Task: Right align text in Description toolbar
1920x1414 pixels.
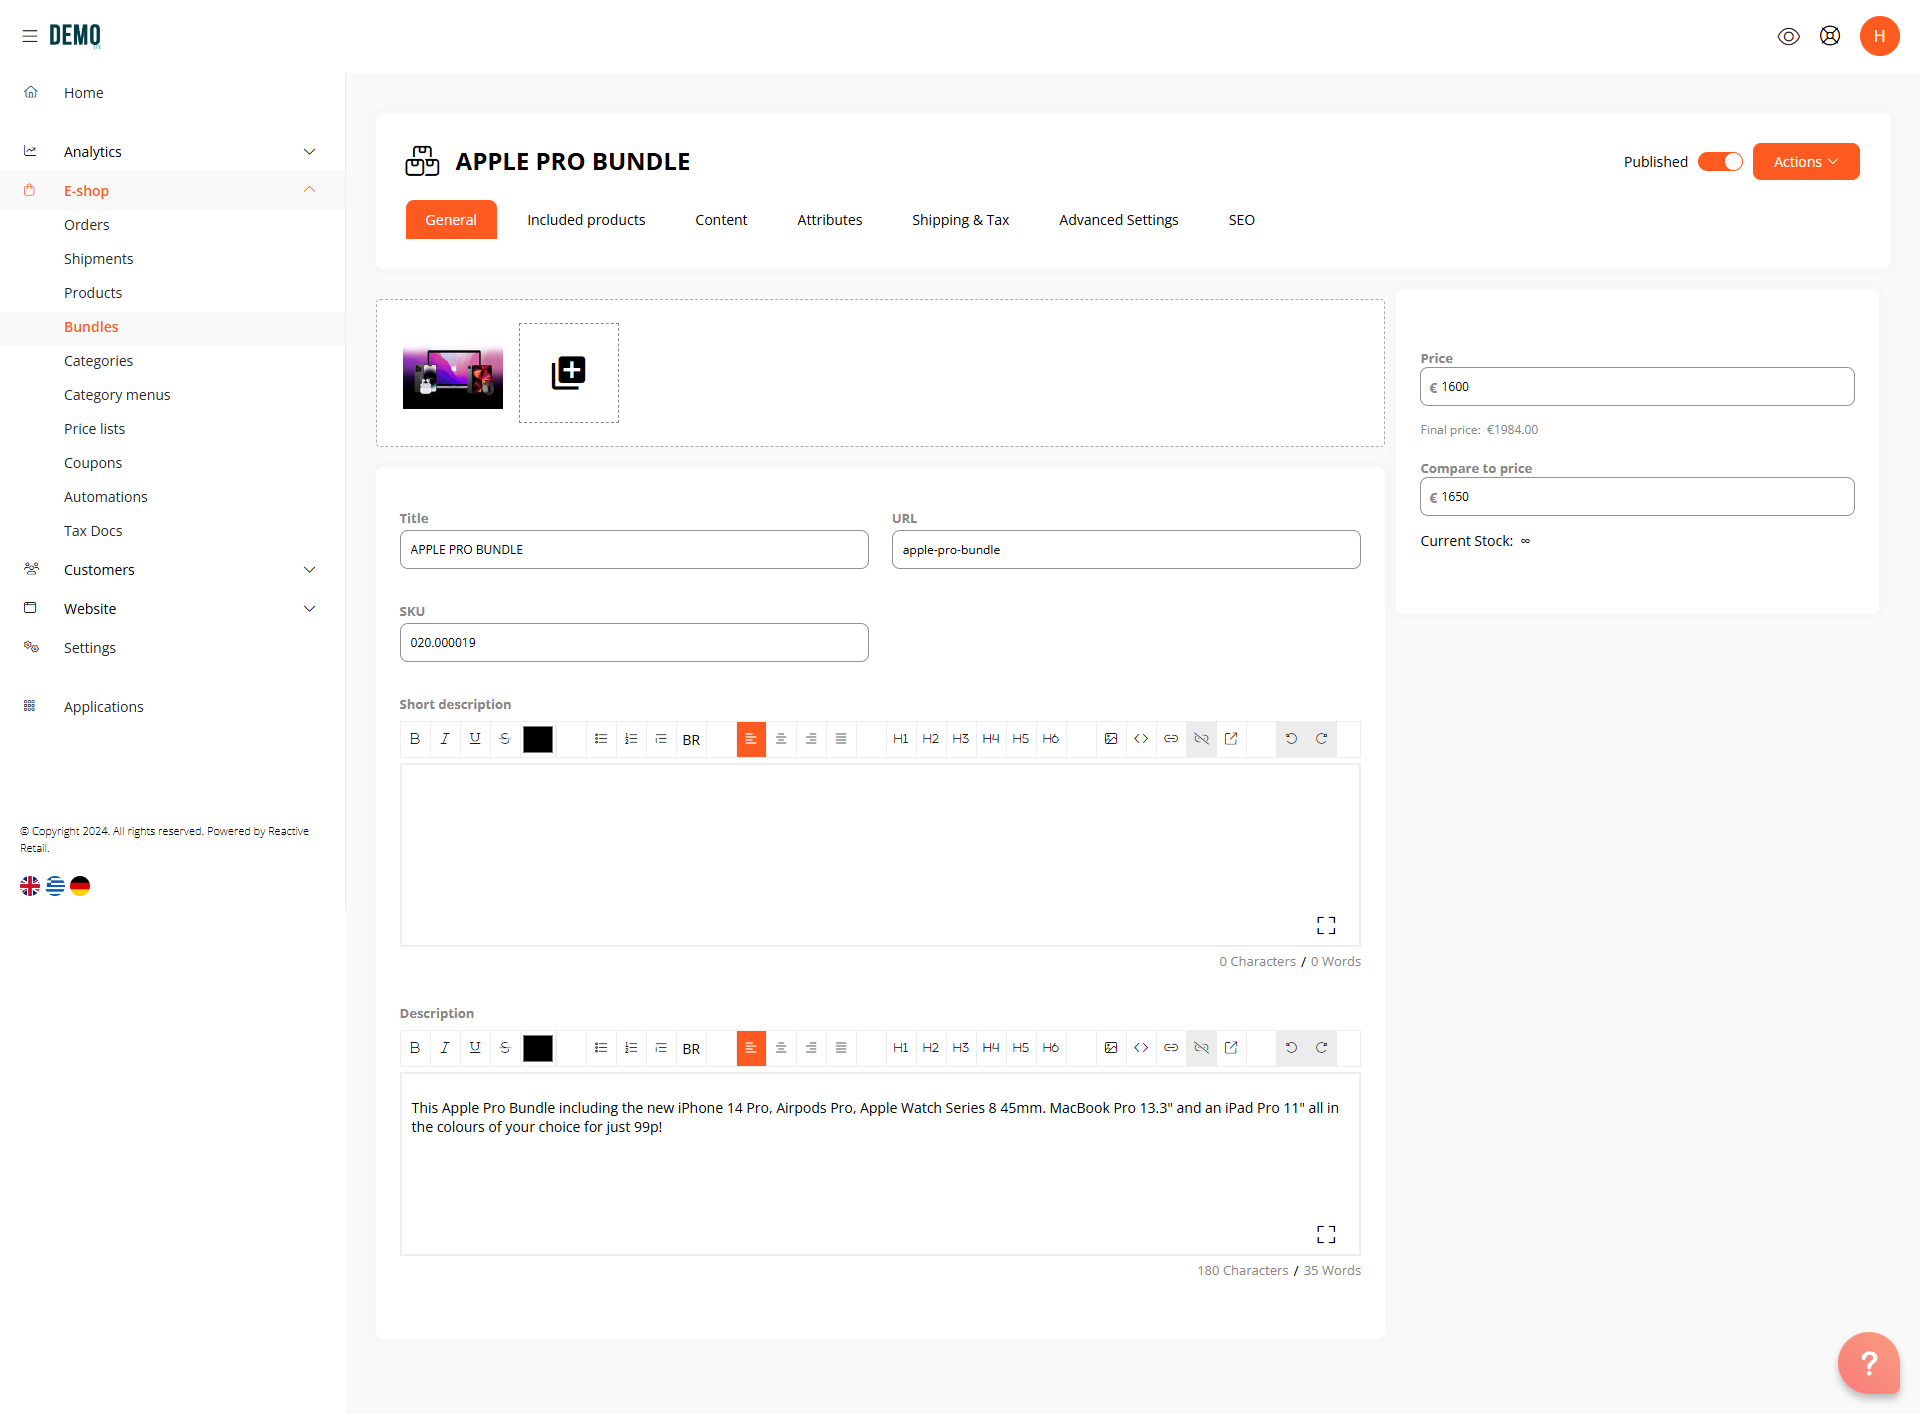Action: [811, 1048]
